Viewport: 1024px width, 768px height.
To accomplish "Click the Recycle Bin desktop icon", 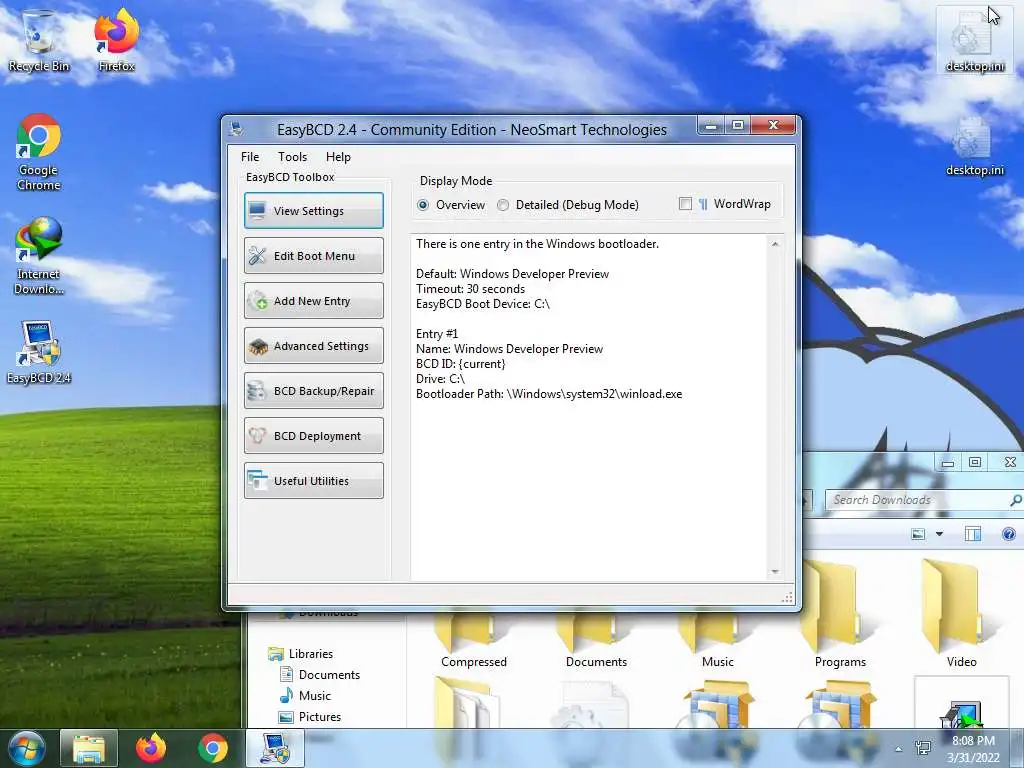I will [39, 40].
